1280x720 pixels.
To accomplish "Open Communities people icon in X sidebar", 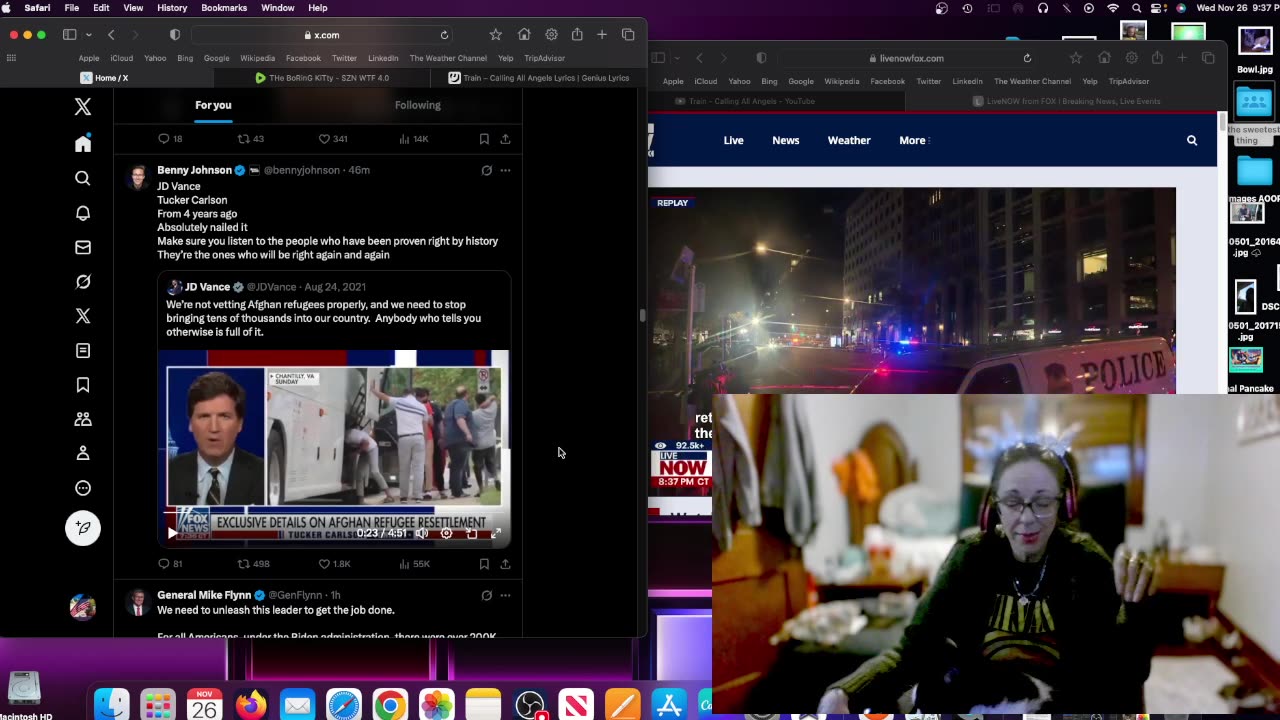I will click(83, 419).
